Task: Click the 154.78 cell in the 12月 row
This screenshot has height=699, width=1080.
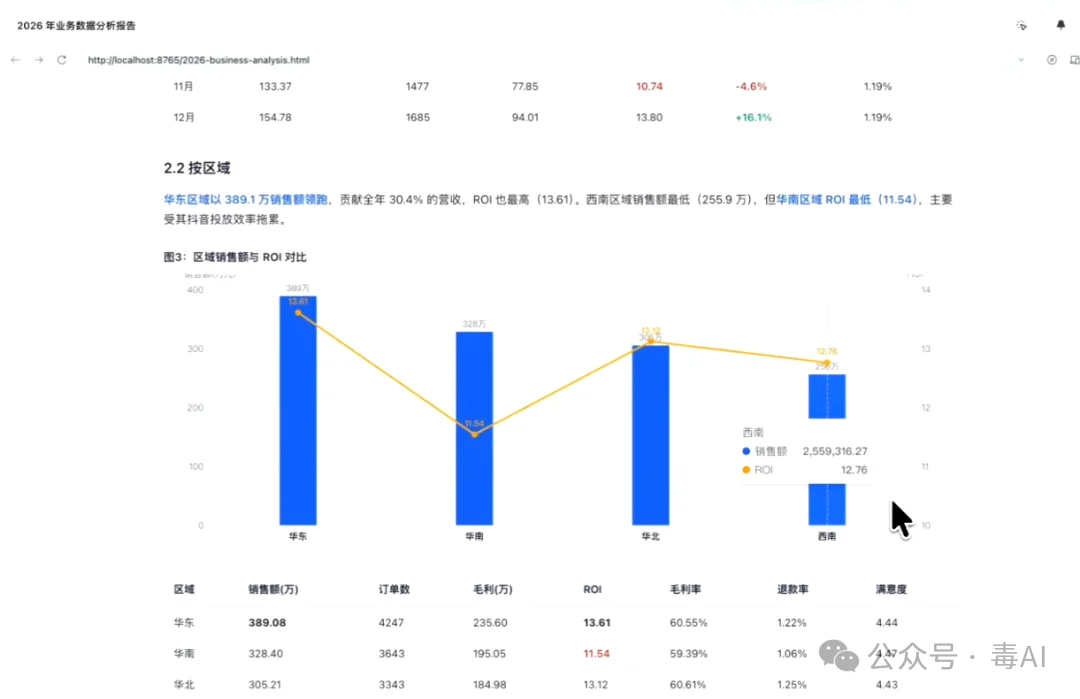Action: (275, 117)
